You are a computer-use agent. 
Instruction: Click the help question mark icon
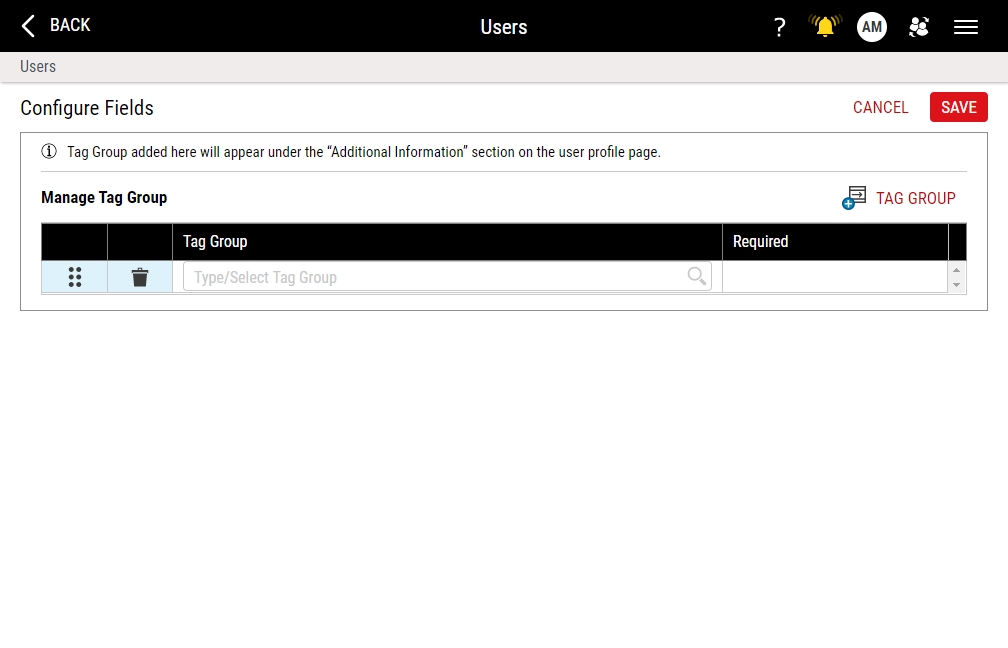coord(779,27)
